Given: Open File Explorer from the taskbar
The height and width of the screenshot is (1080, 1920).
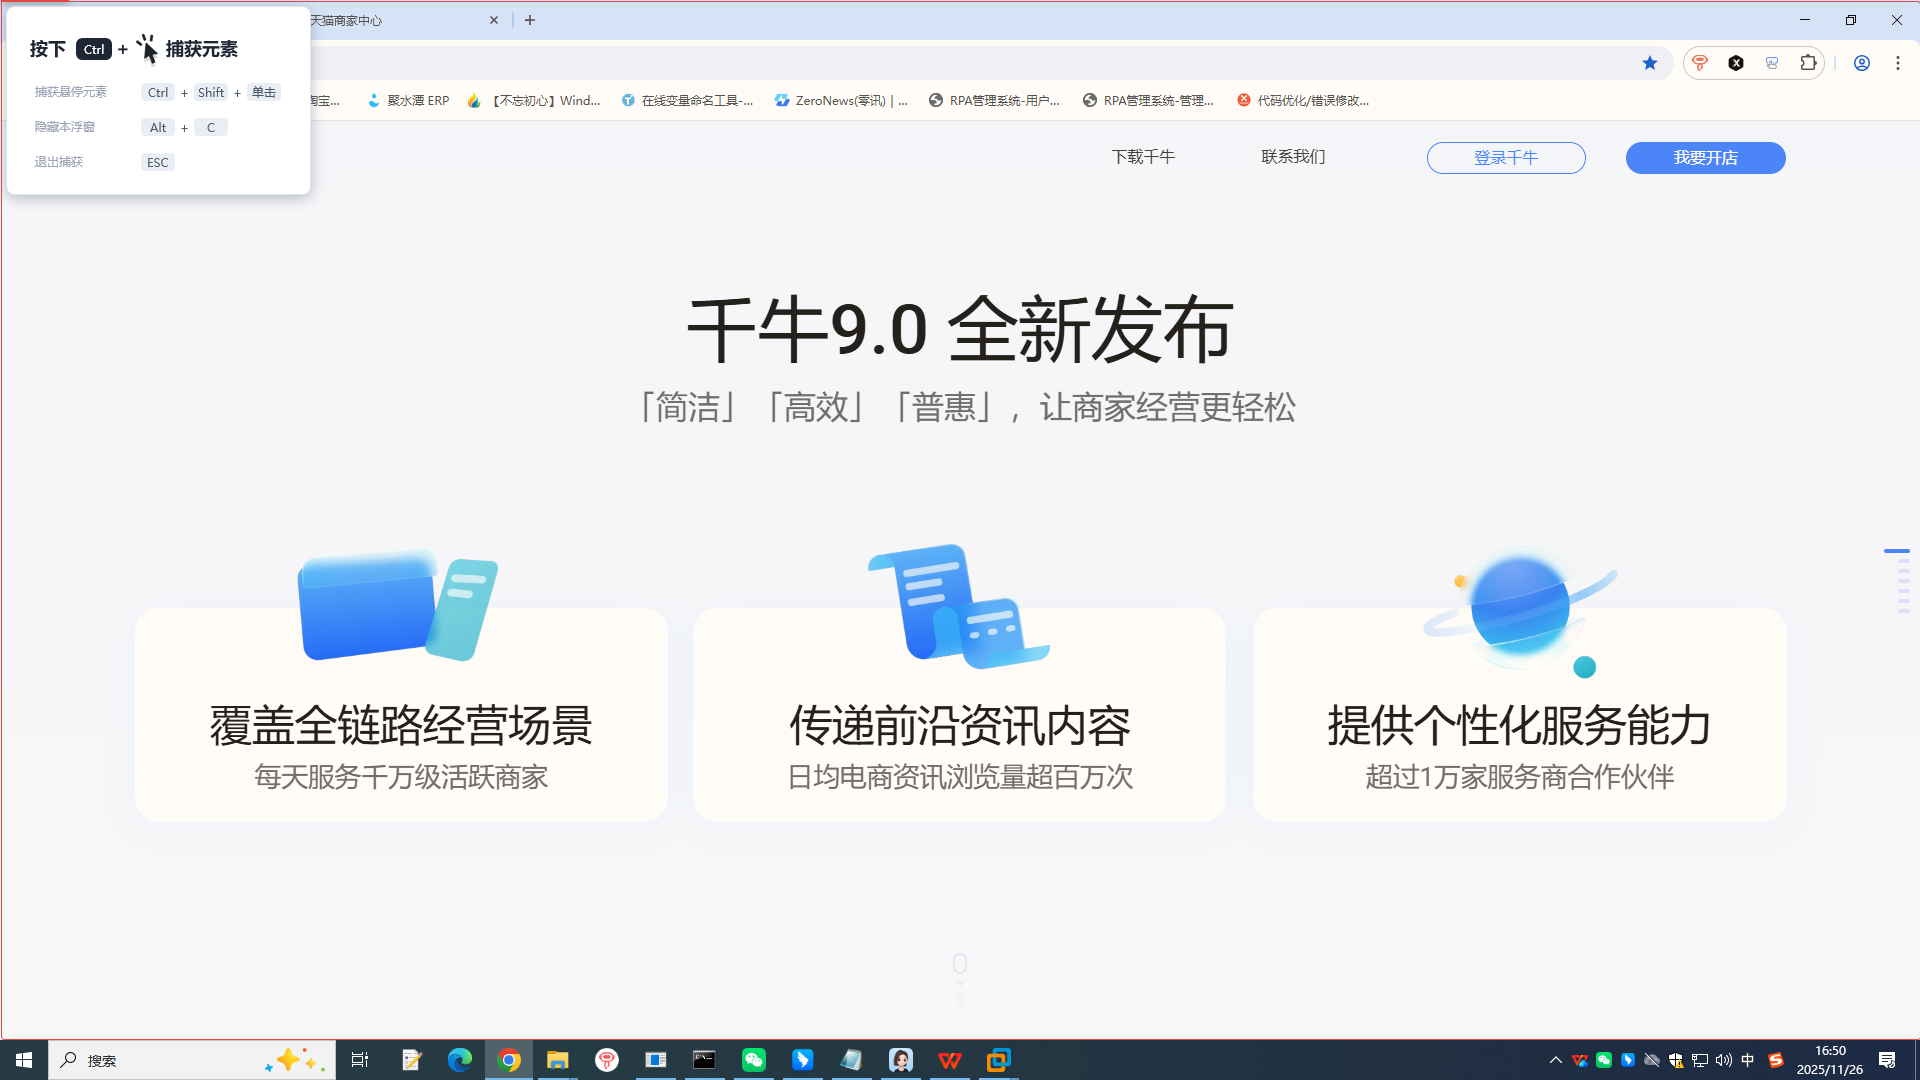Looking at the screenshot, I should (x=558, y=1060).
